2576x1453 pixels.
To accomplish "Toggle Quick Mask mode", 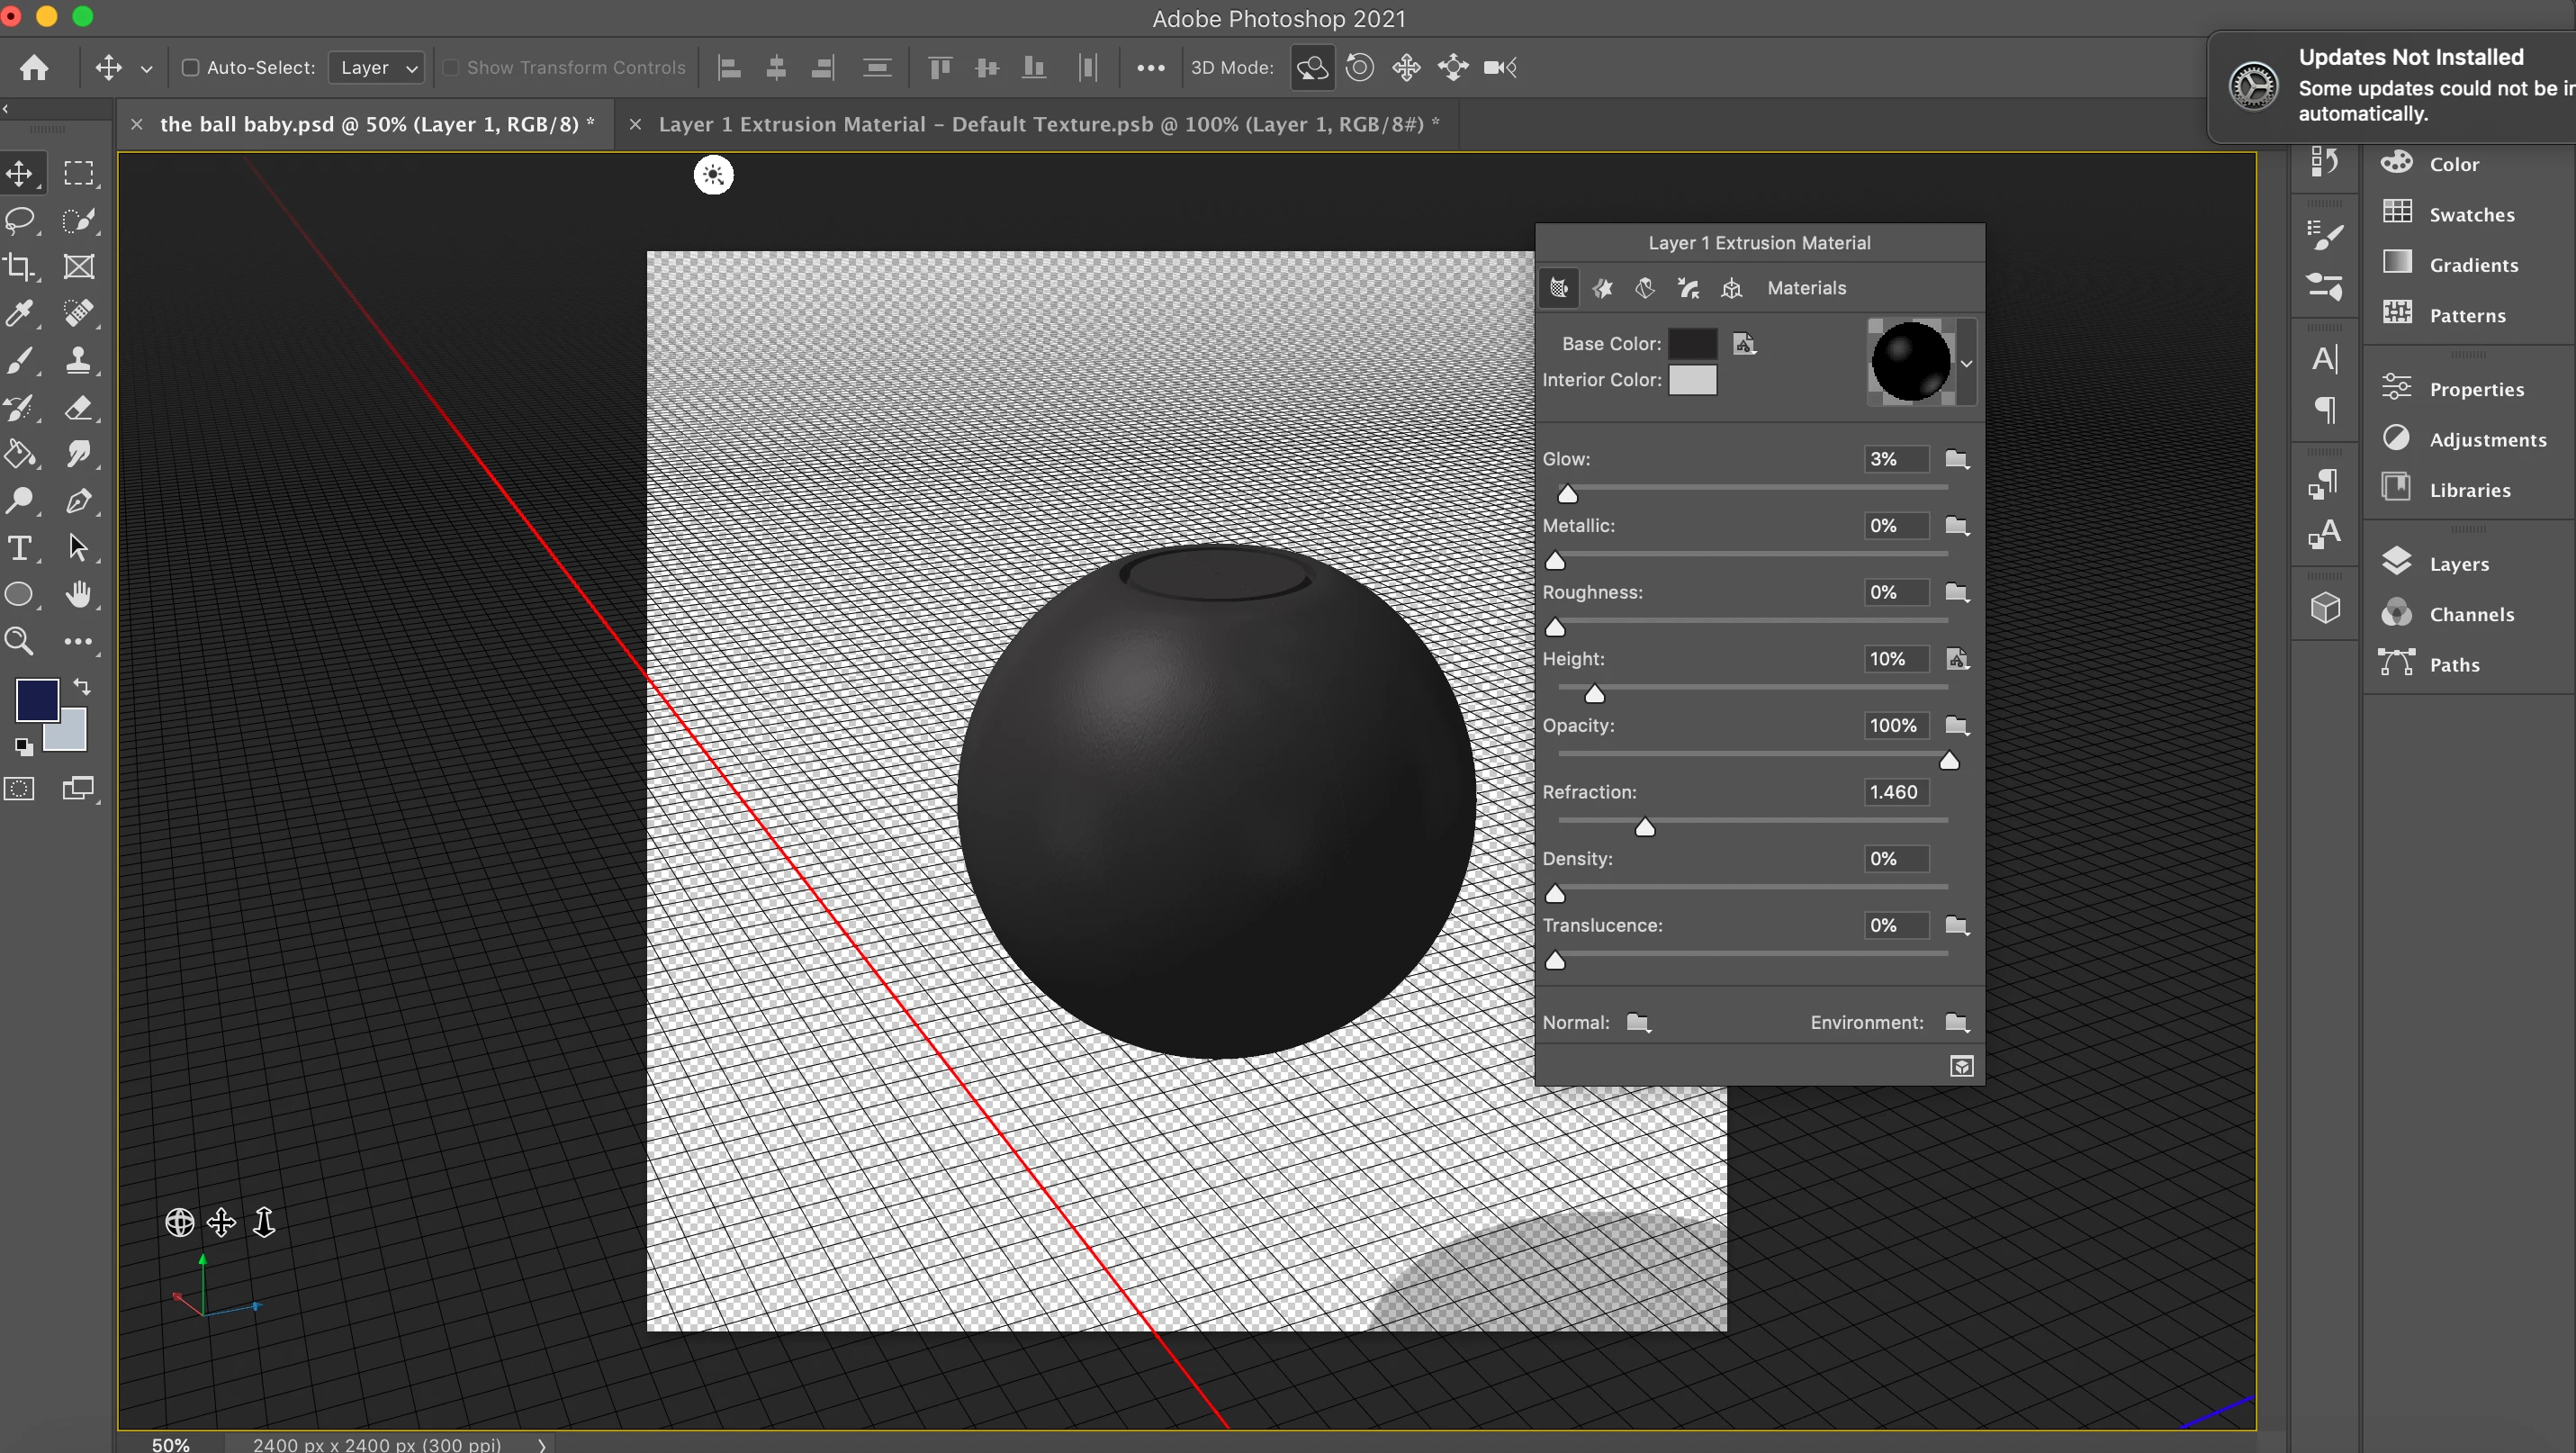I will tap(20, 789).
